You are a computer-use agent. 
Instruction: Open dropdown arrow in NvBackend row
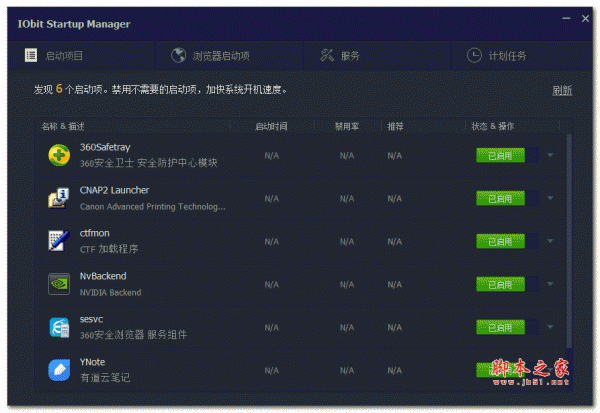pos(550,284)
